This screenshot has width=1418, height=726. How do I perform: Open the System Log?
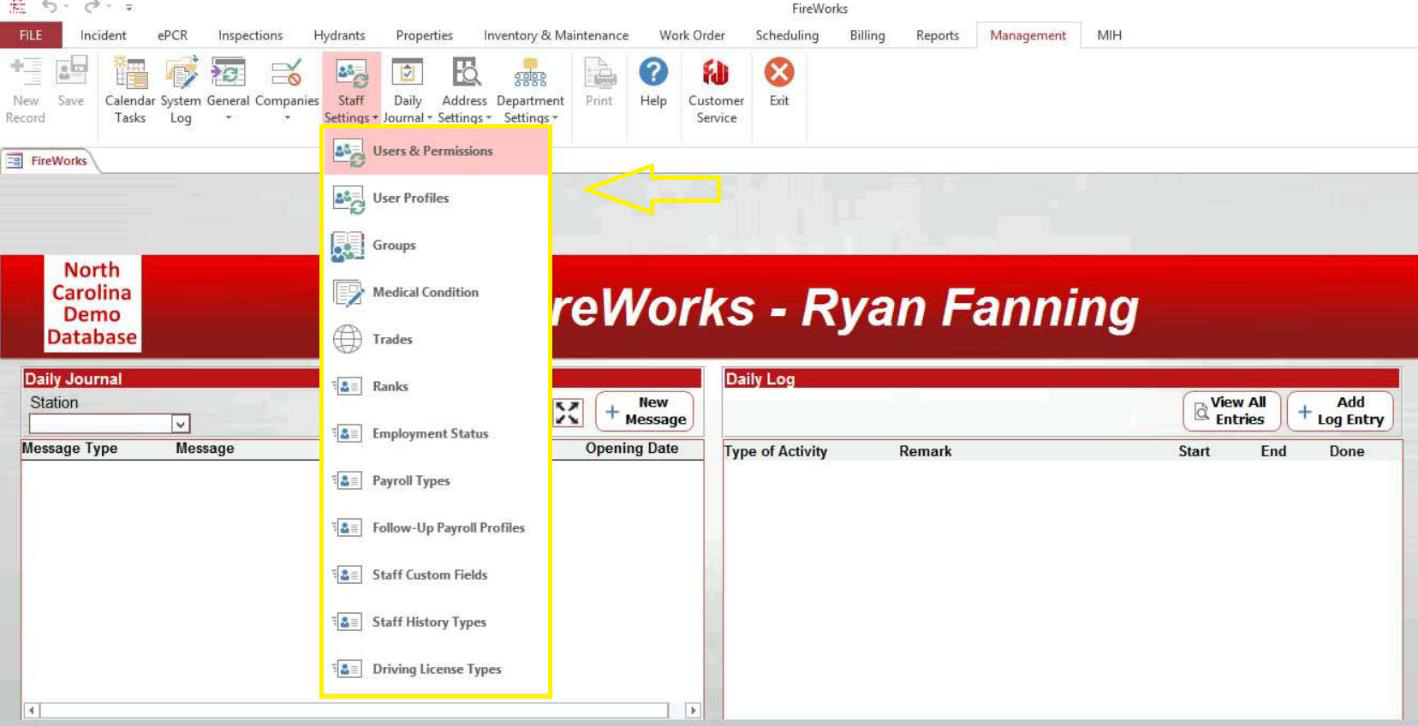pos(179,92)
